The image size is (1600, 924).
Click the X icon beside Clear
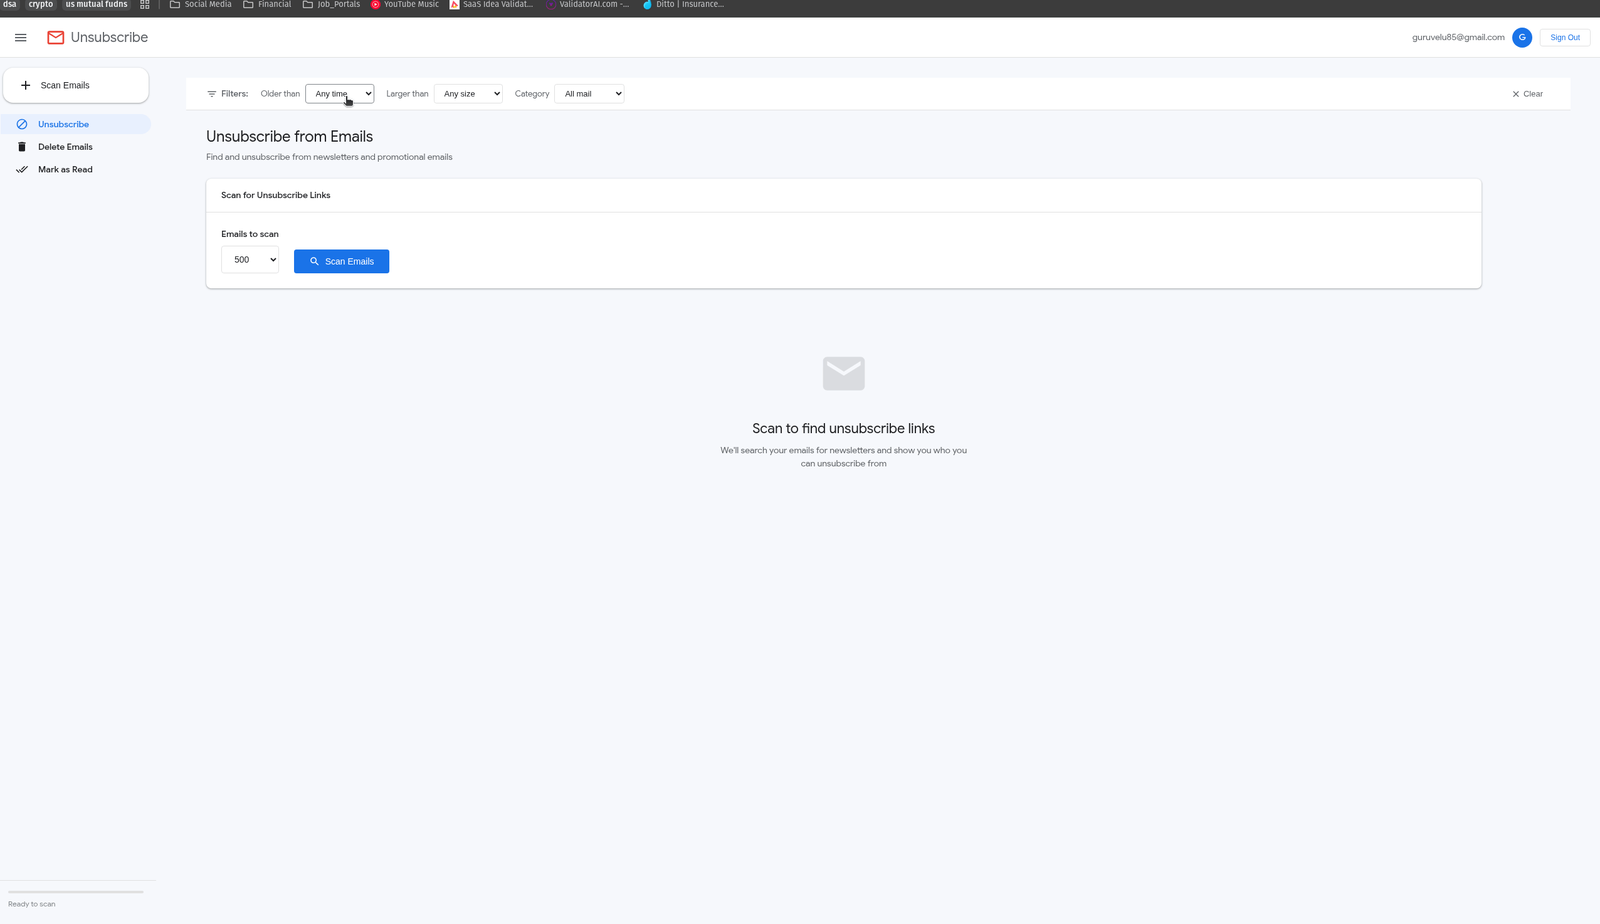tap(1516, 94)
